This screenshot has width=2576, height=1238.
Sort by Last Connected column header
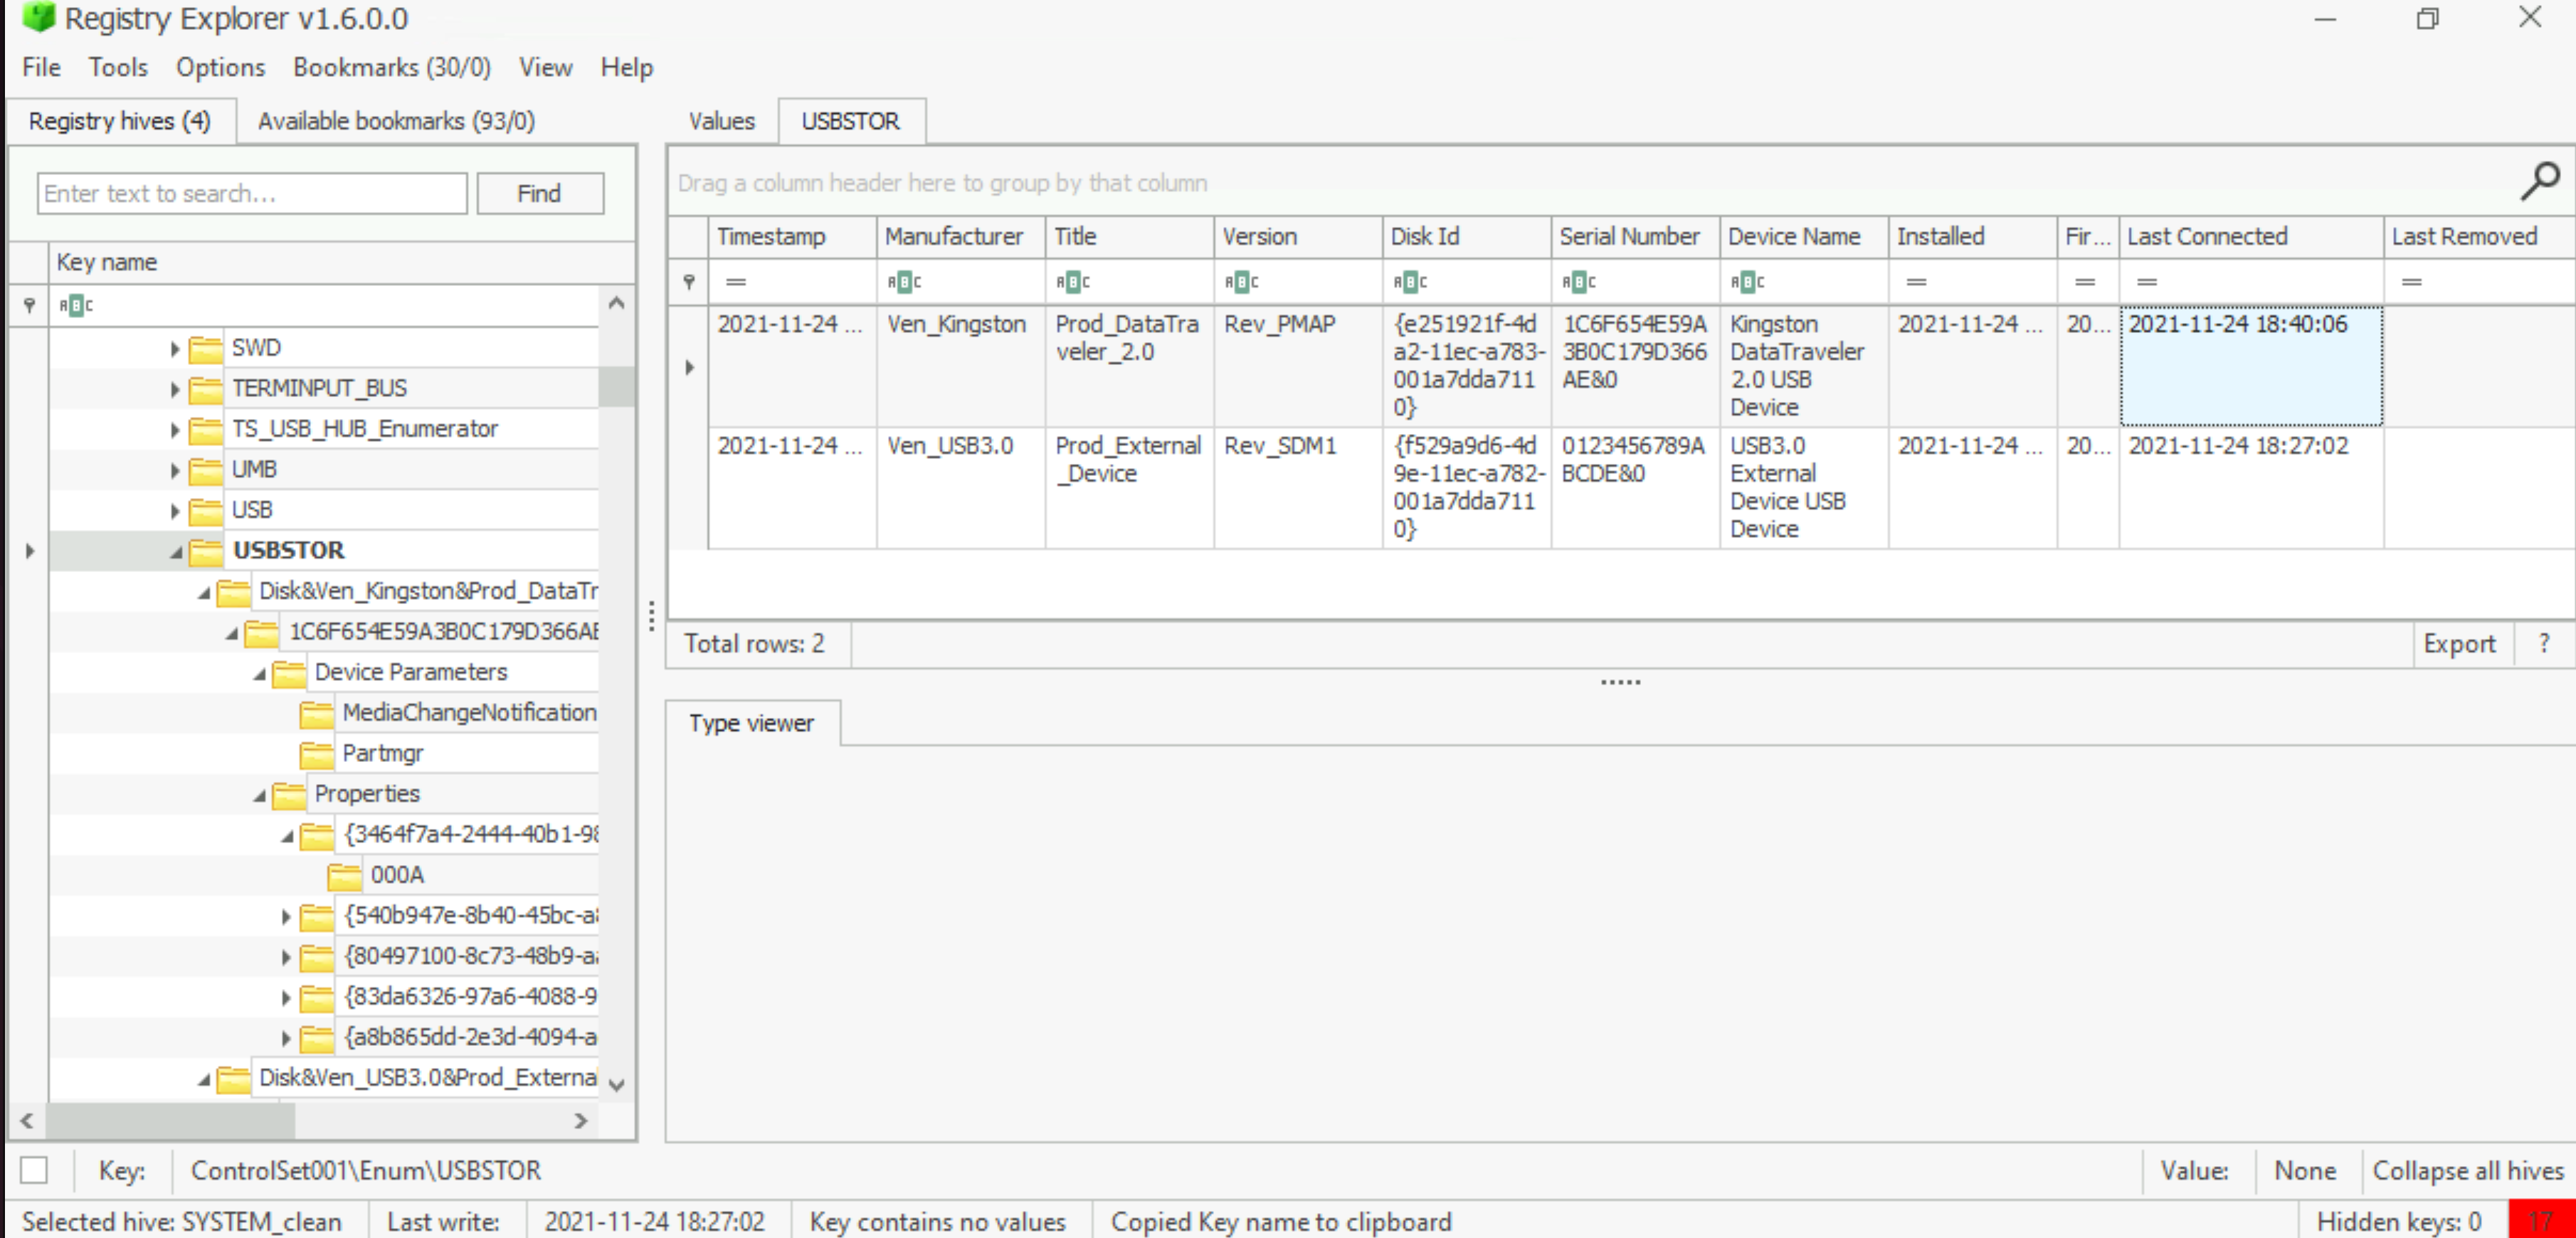[2250, 236]
